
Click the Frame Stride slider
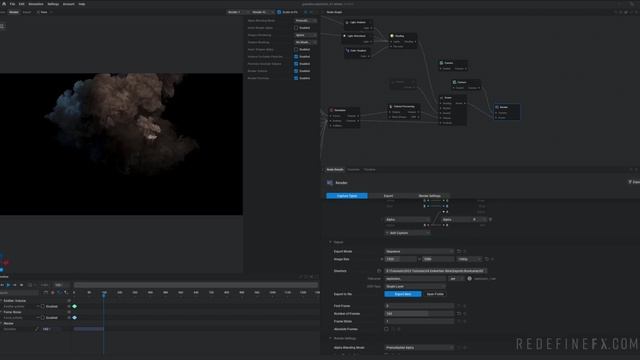coord(419,321)
